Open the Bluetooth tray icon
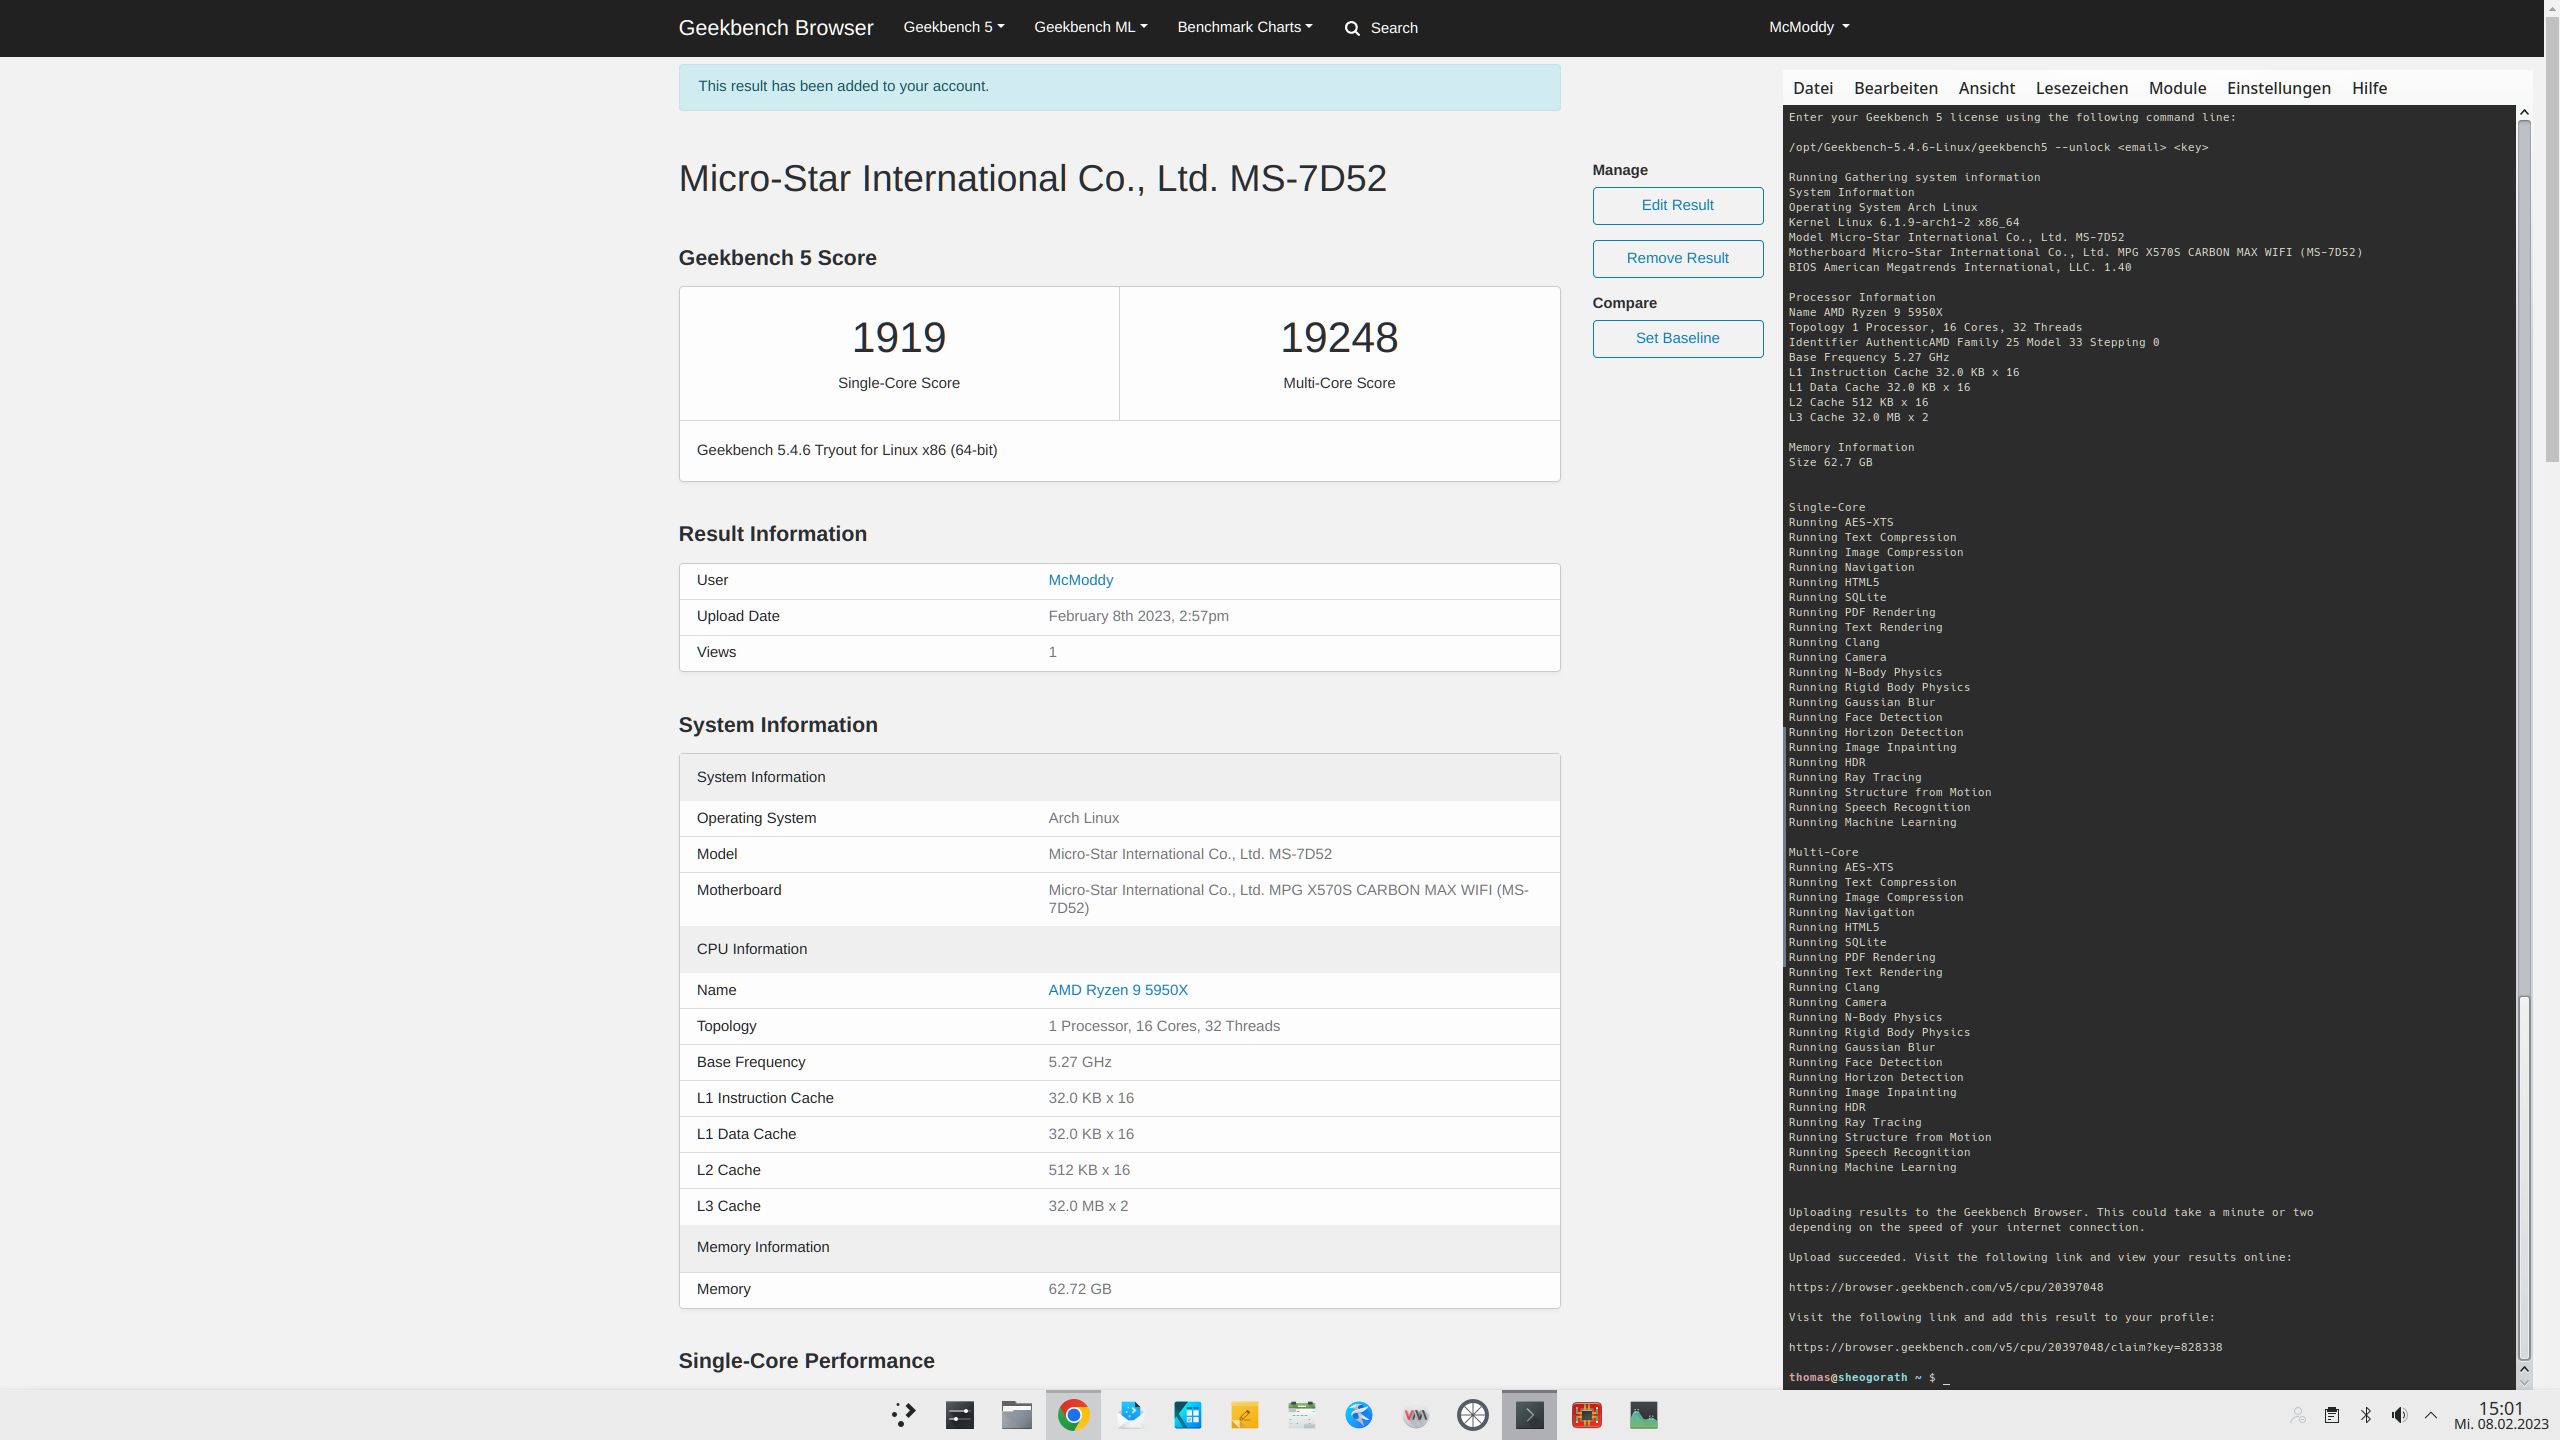The width and height of the screenshot is (2560, 1440). 2366,1415
